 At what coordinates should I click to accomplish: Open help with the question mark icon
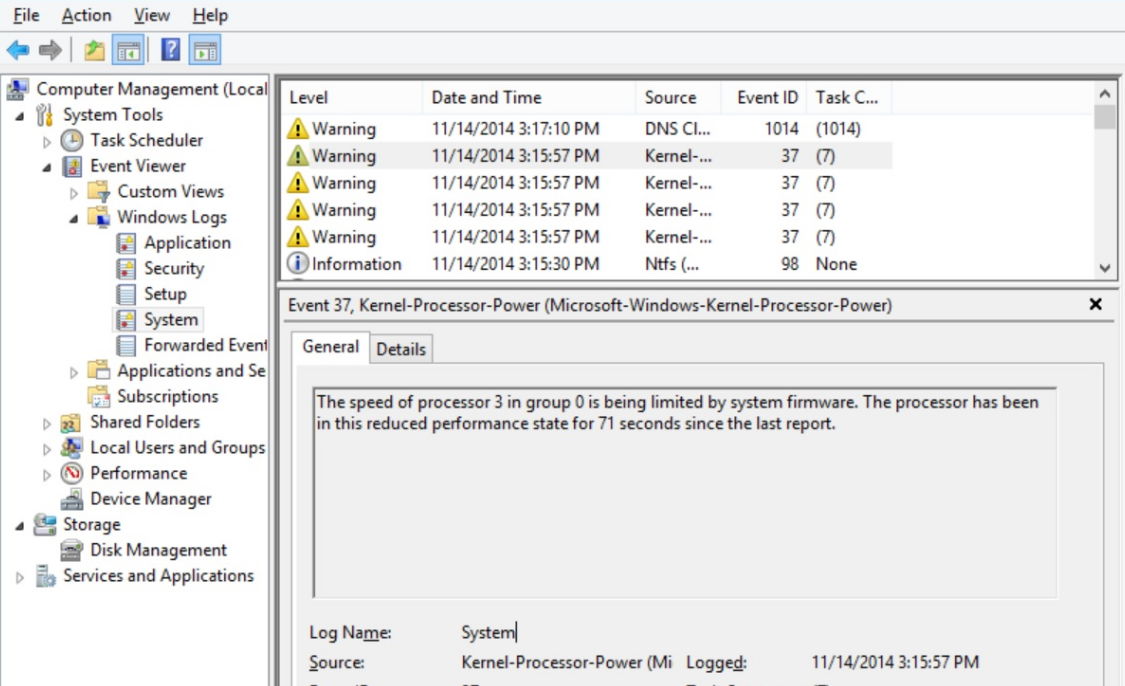point(171,50)
